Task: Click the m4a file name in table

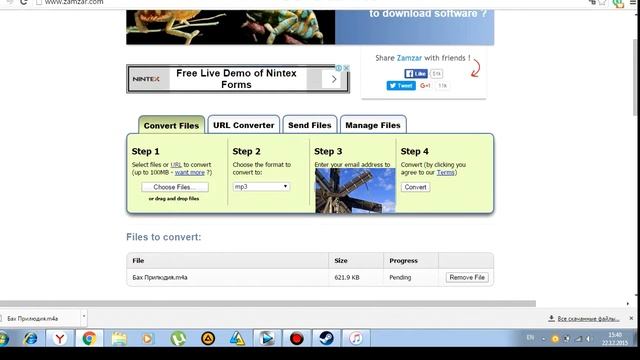Action: [160, 278]
